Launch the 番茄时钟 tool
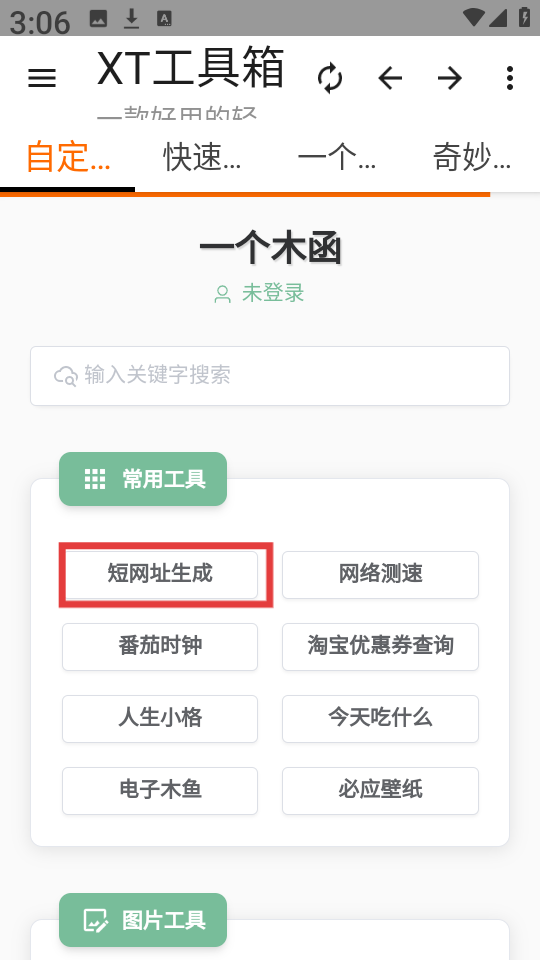This screenshot has height=960, width=540. (160, 647)
